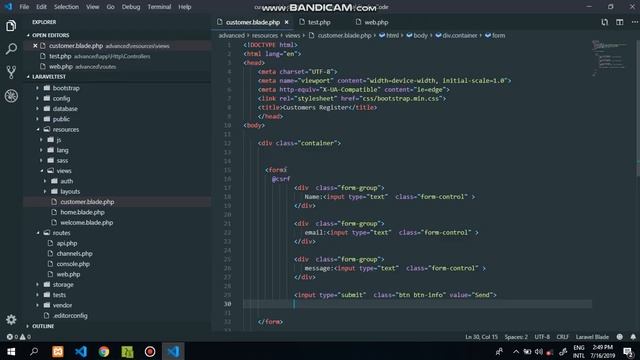Change language mode Laravel Blade
This screenshot has width=640, height=360.
[592, 337]
